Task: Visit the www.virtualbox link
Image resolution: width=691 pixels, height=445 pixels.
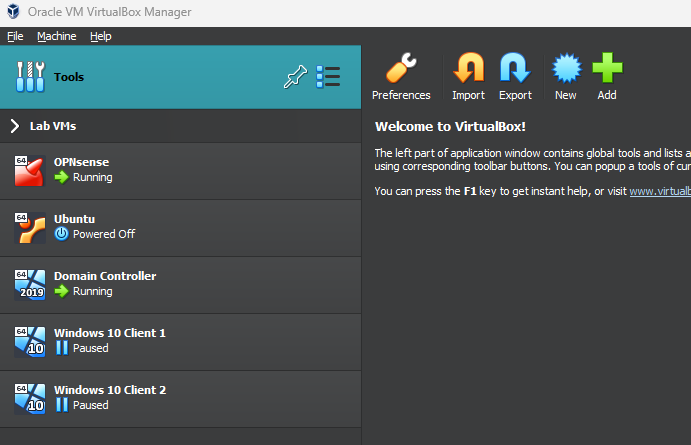Action: tap(659, 191)
